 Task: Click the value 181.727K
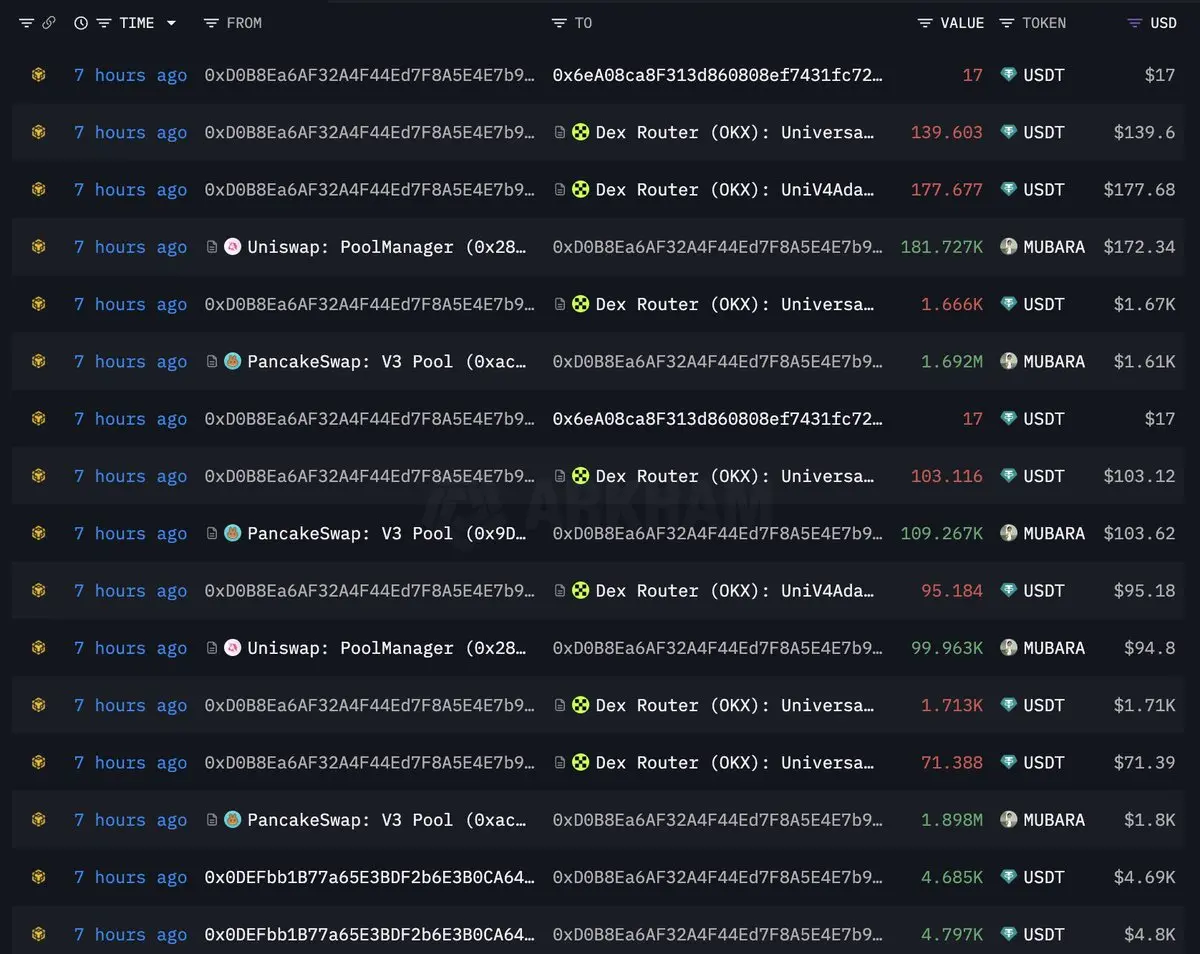(x=942, y=246)
